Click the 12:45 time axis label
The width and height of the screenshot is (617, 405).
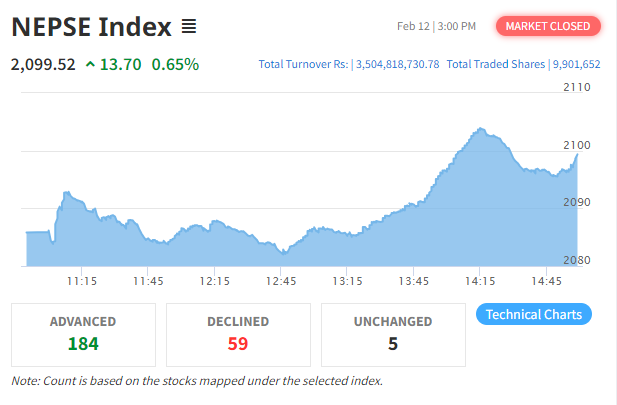[x=281, y=281]
